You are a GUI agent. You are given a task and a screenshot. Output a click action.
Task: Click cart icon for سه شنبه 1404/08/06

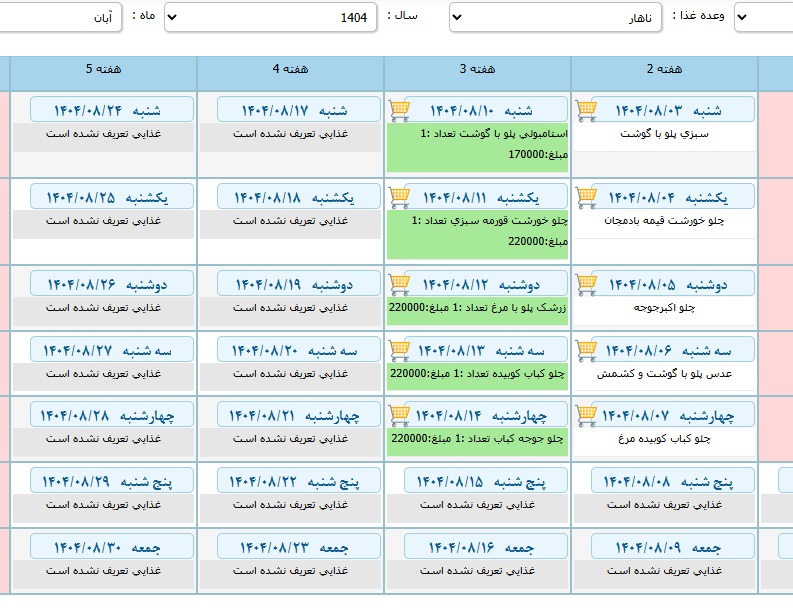(587, 349)
